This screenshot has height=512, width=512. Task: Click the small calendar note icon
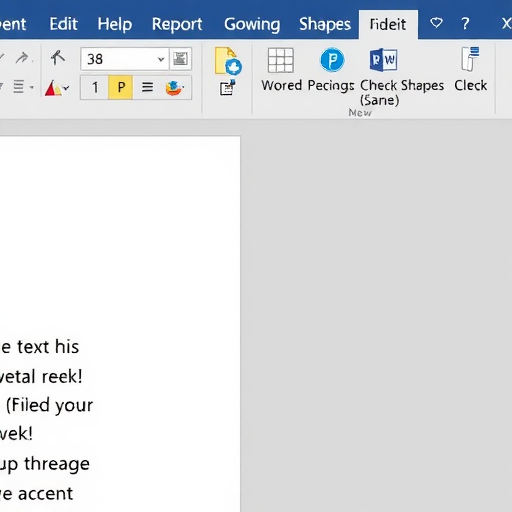(x=227, y=88)
